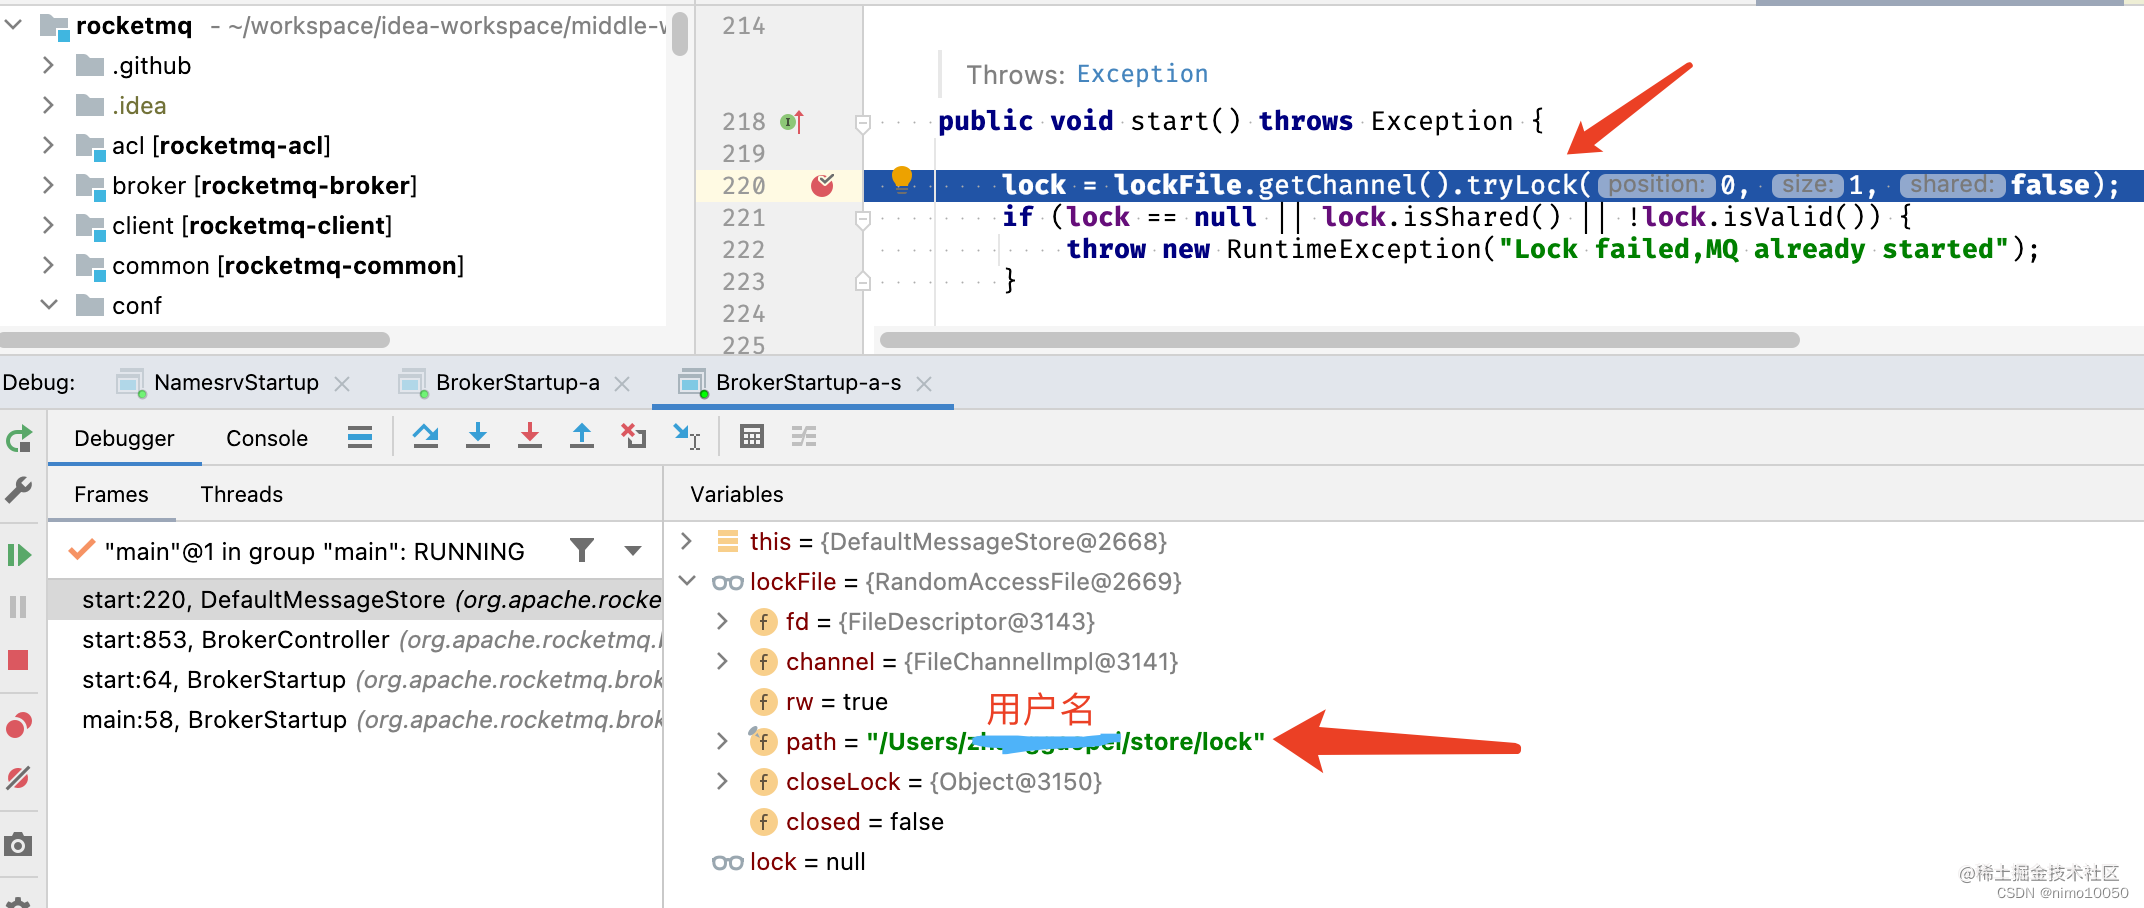Click the Exception link in Throws doc
2144x908 pixels.
click(1142, 74)
